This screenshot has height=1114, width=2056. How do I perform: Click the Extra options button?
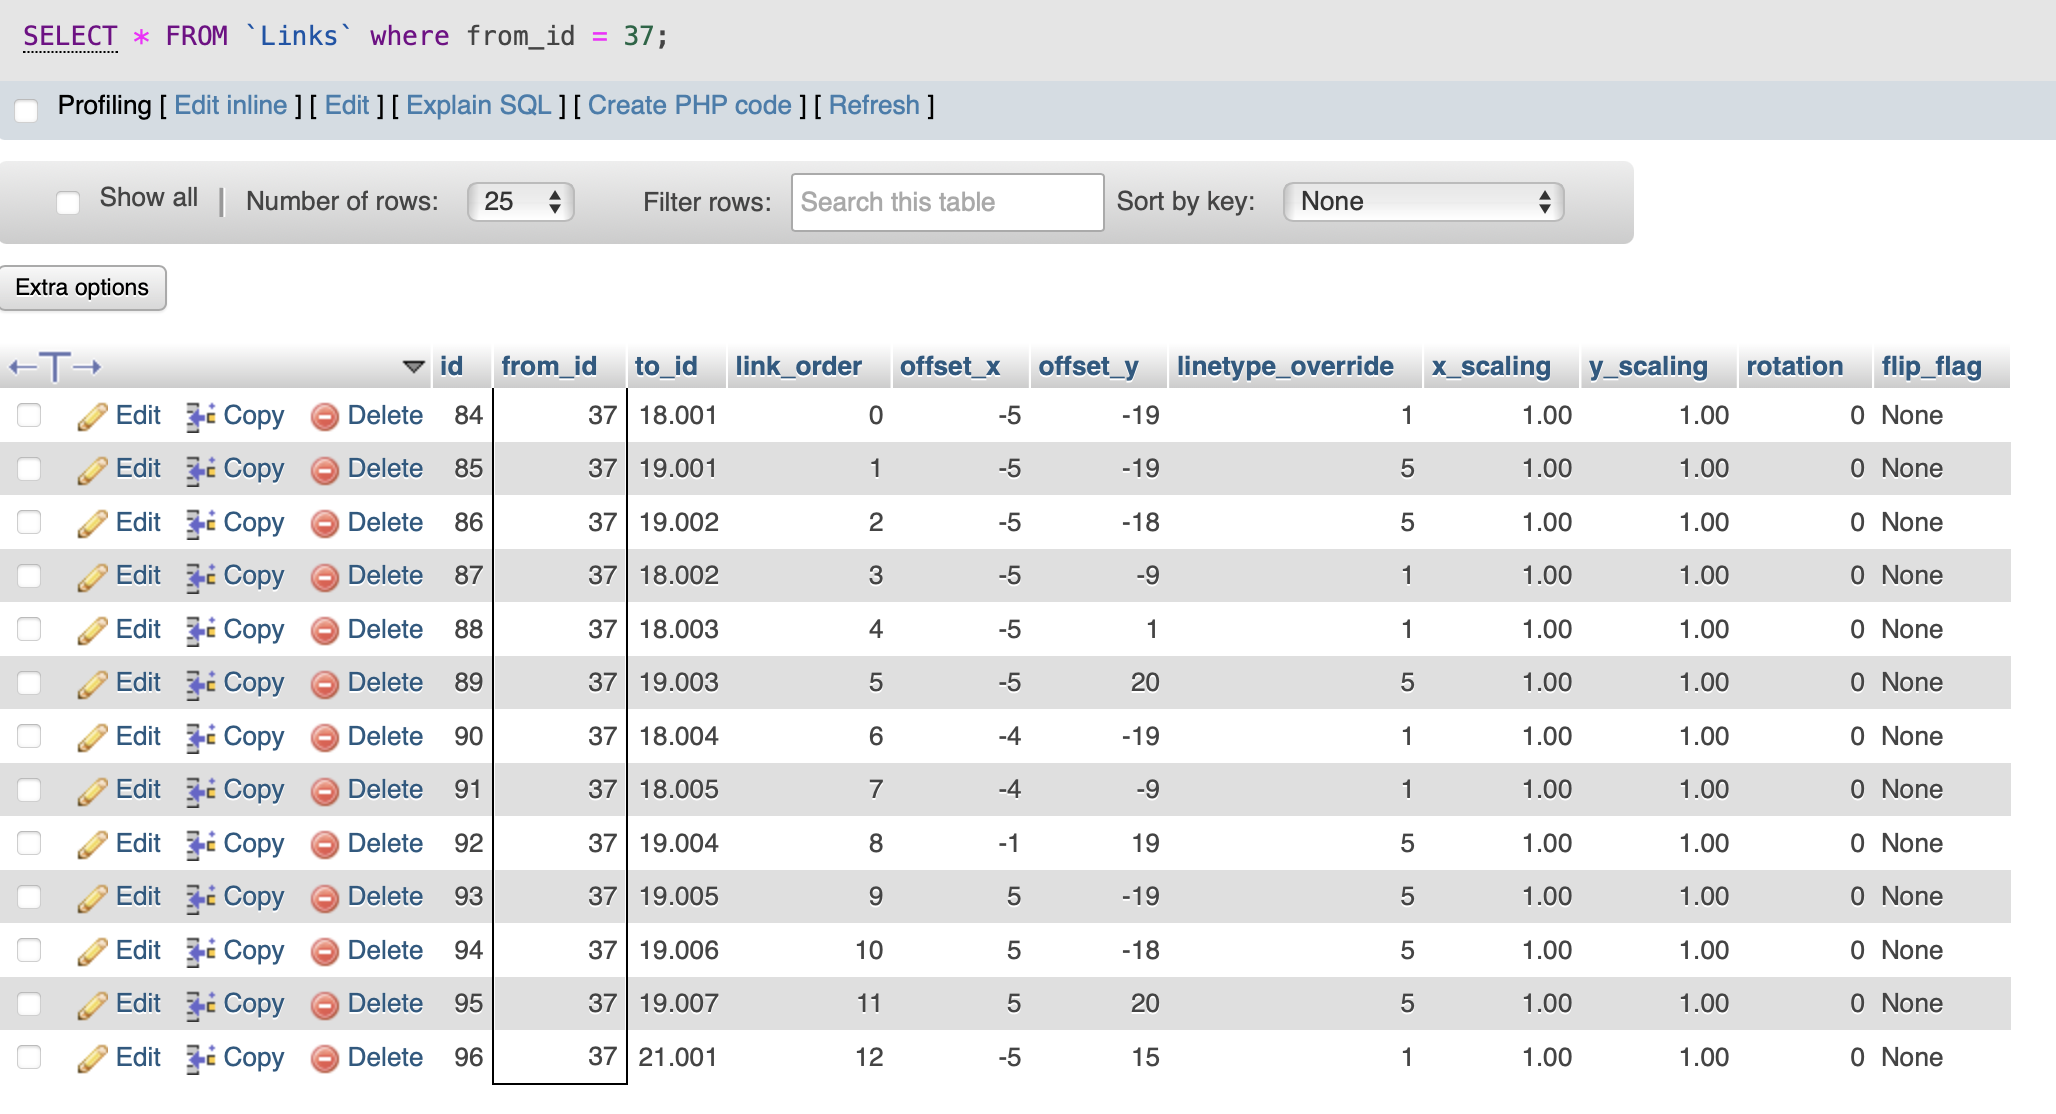82,288
